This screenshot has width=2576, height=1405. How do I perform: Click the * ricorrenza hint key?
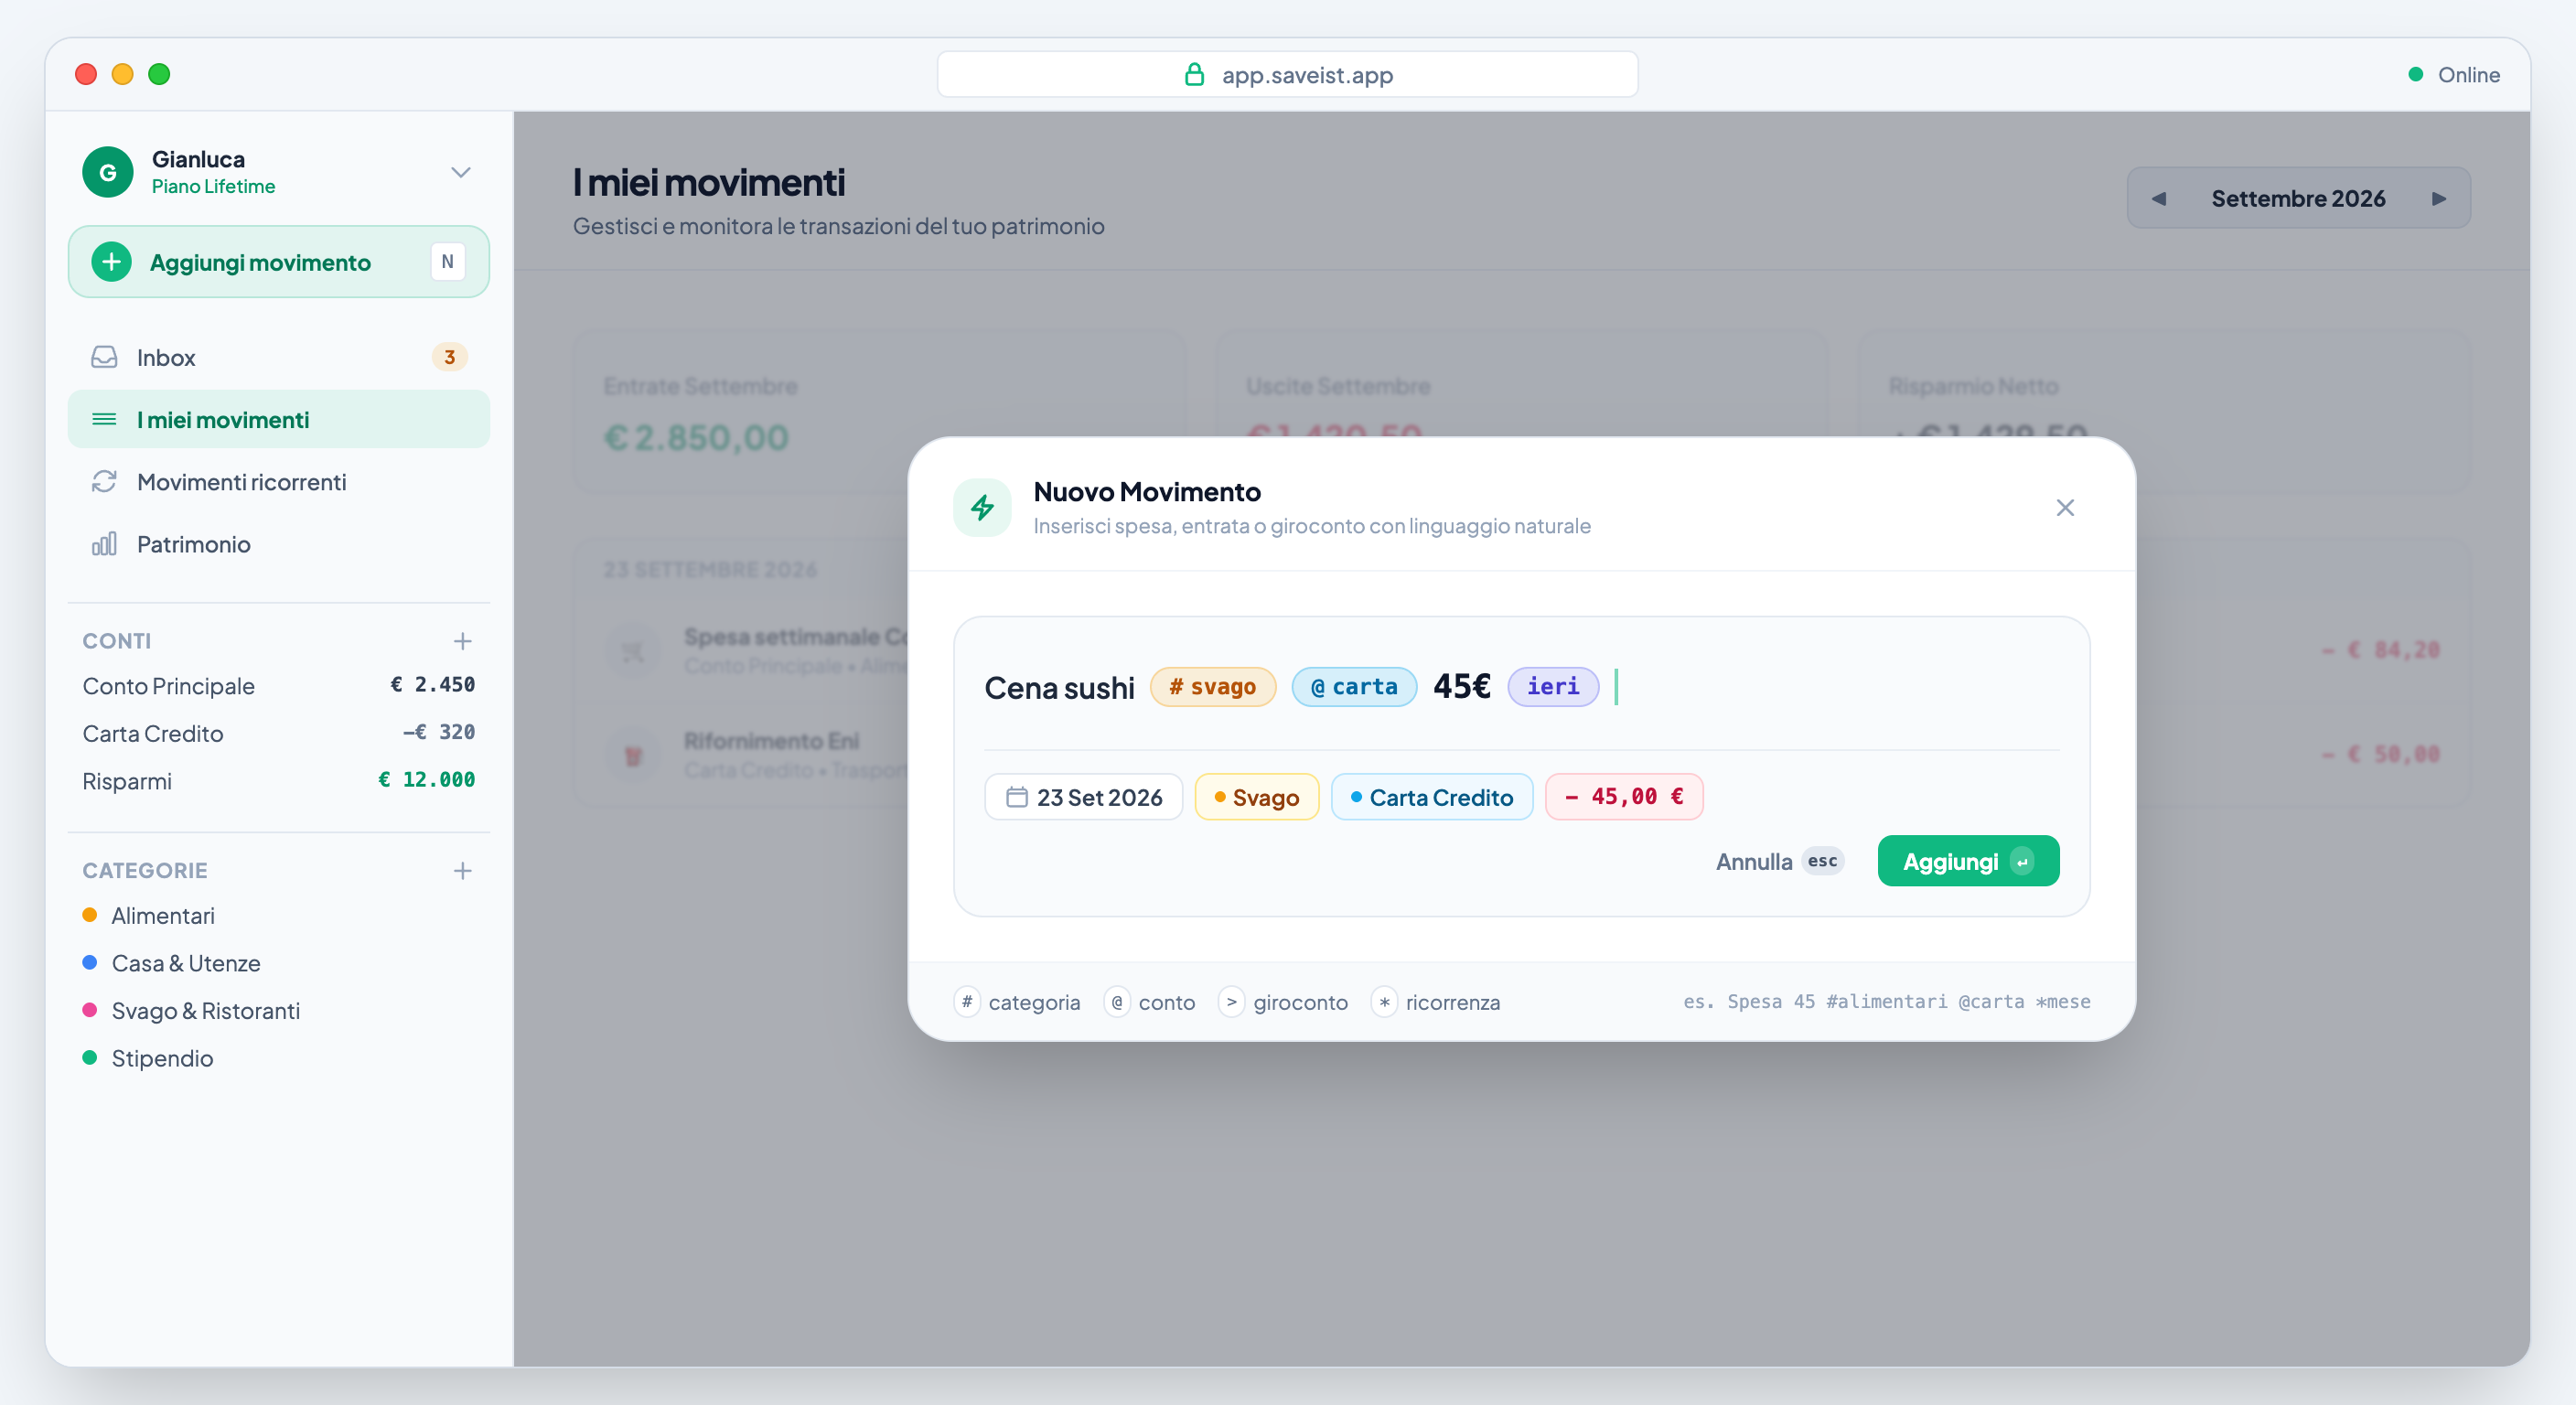pyautogui.click(x=1384, y=1002)
